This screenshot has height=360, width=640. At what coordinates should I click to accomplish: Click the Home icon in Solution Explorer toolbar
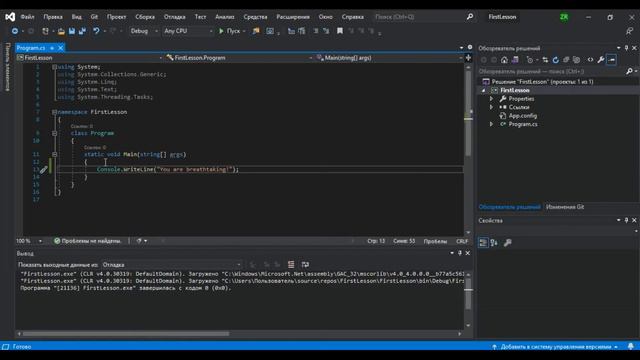point(504,60)
